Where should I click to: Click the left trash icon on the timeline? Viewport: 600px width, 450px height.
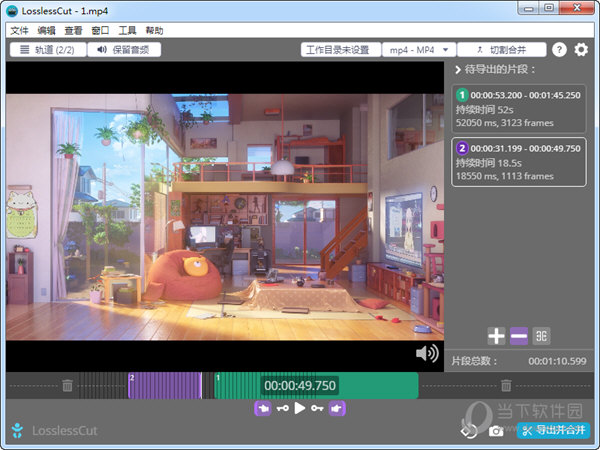67,385
